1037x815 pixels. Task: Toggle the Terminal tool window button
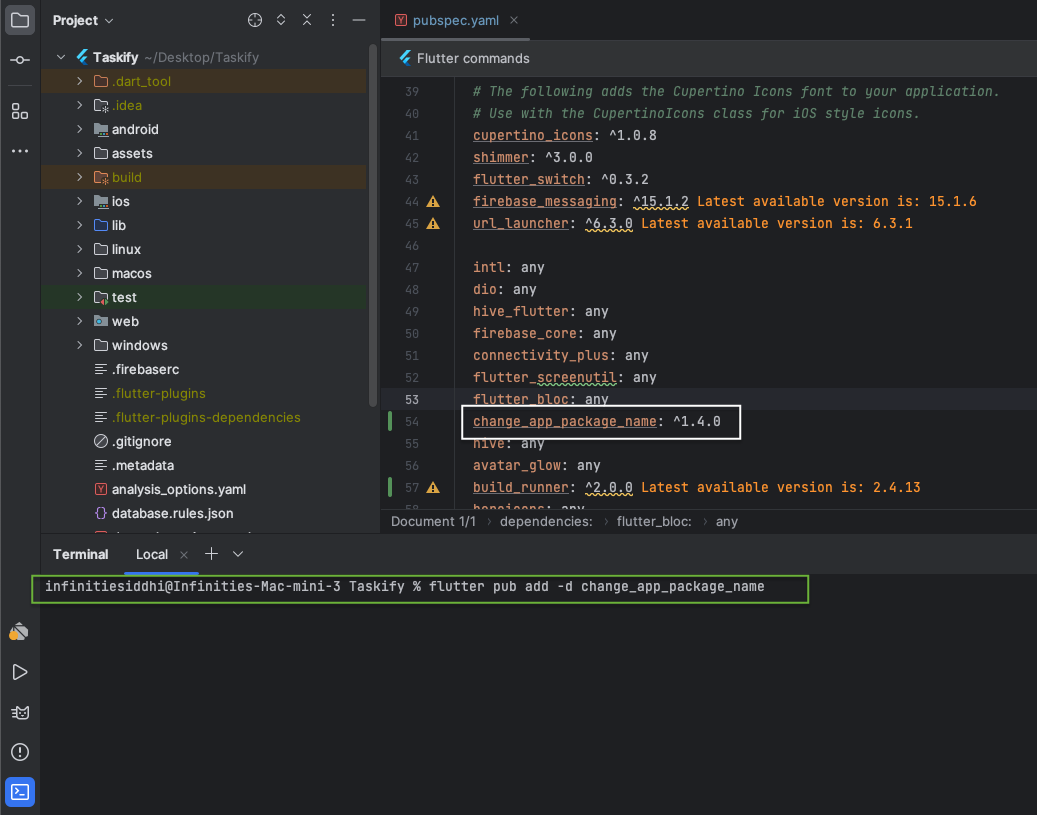pos(20,792)
